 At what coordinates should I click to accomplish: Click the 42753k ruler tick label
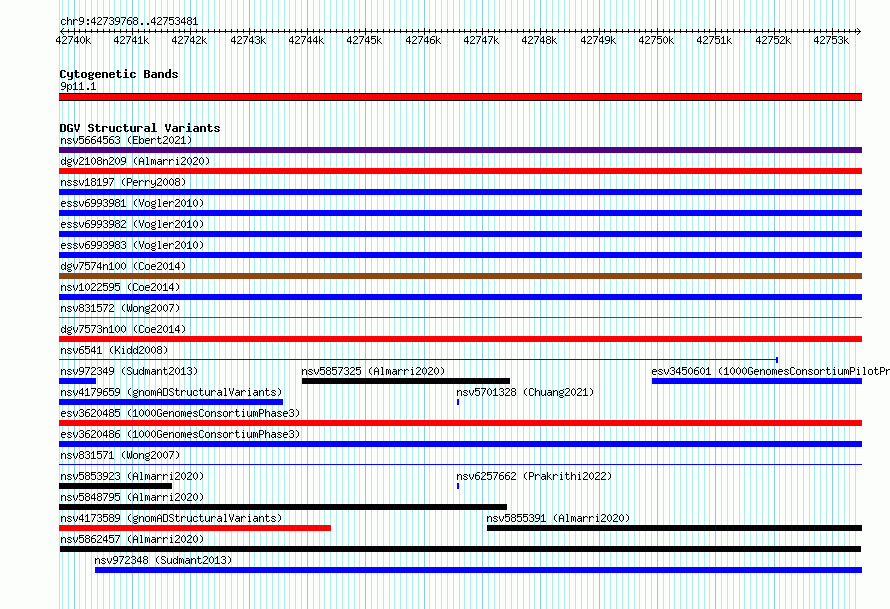[x=831, y=40]
